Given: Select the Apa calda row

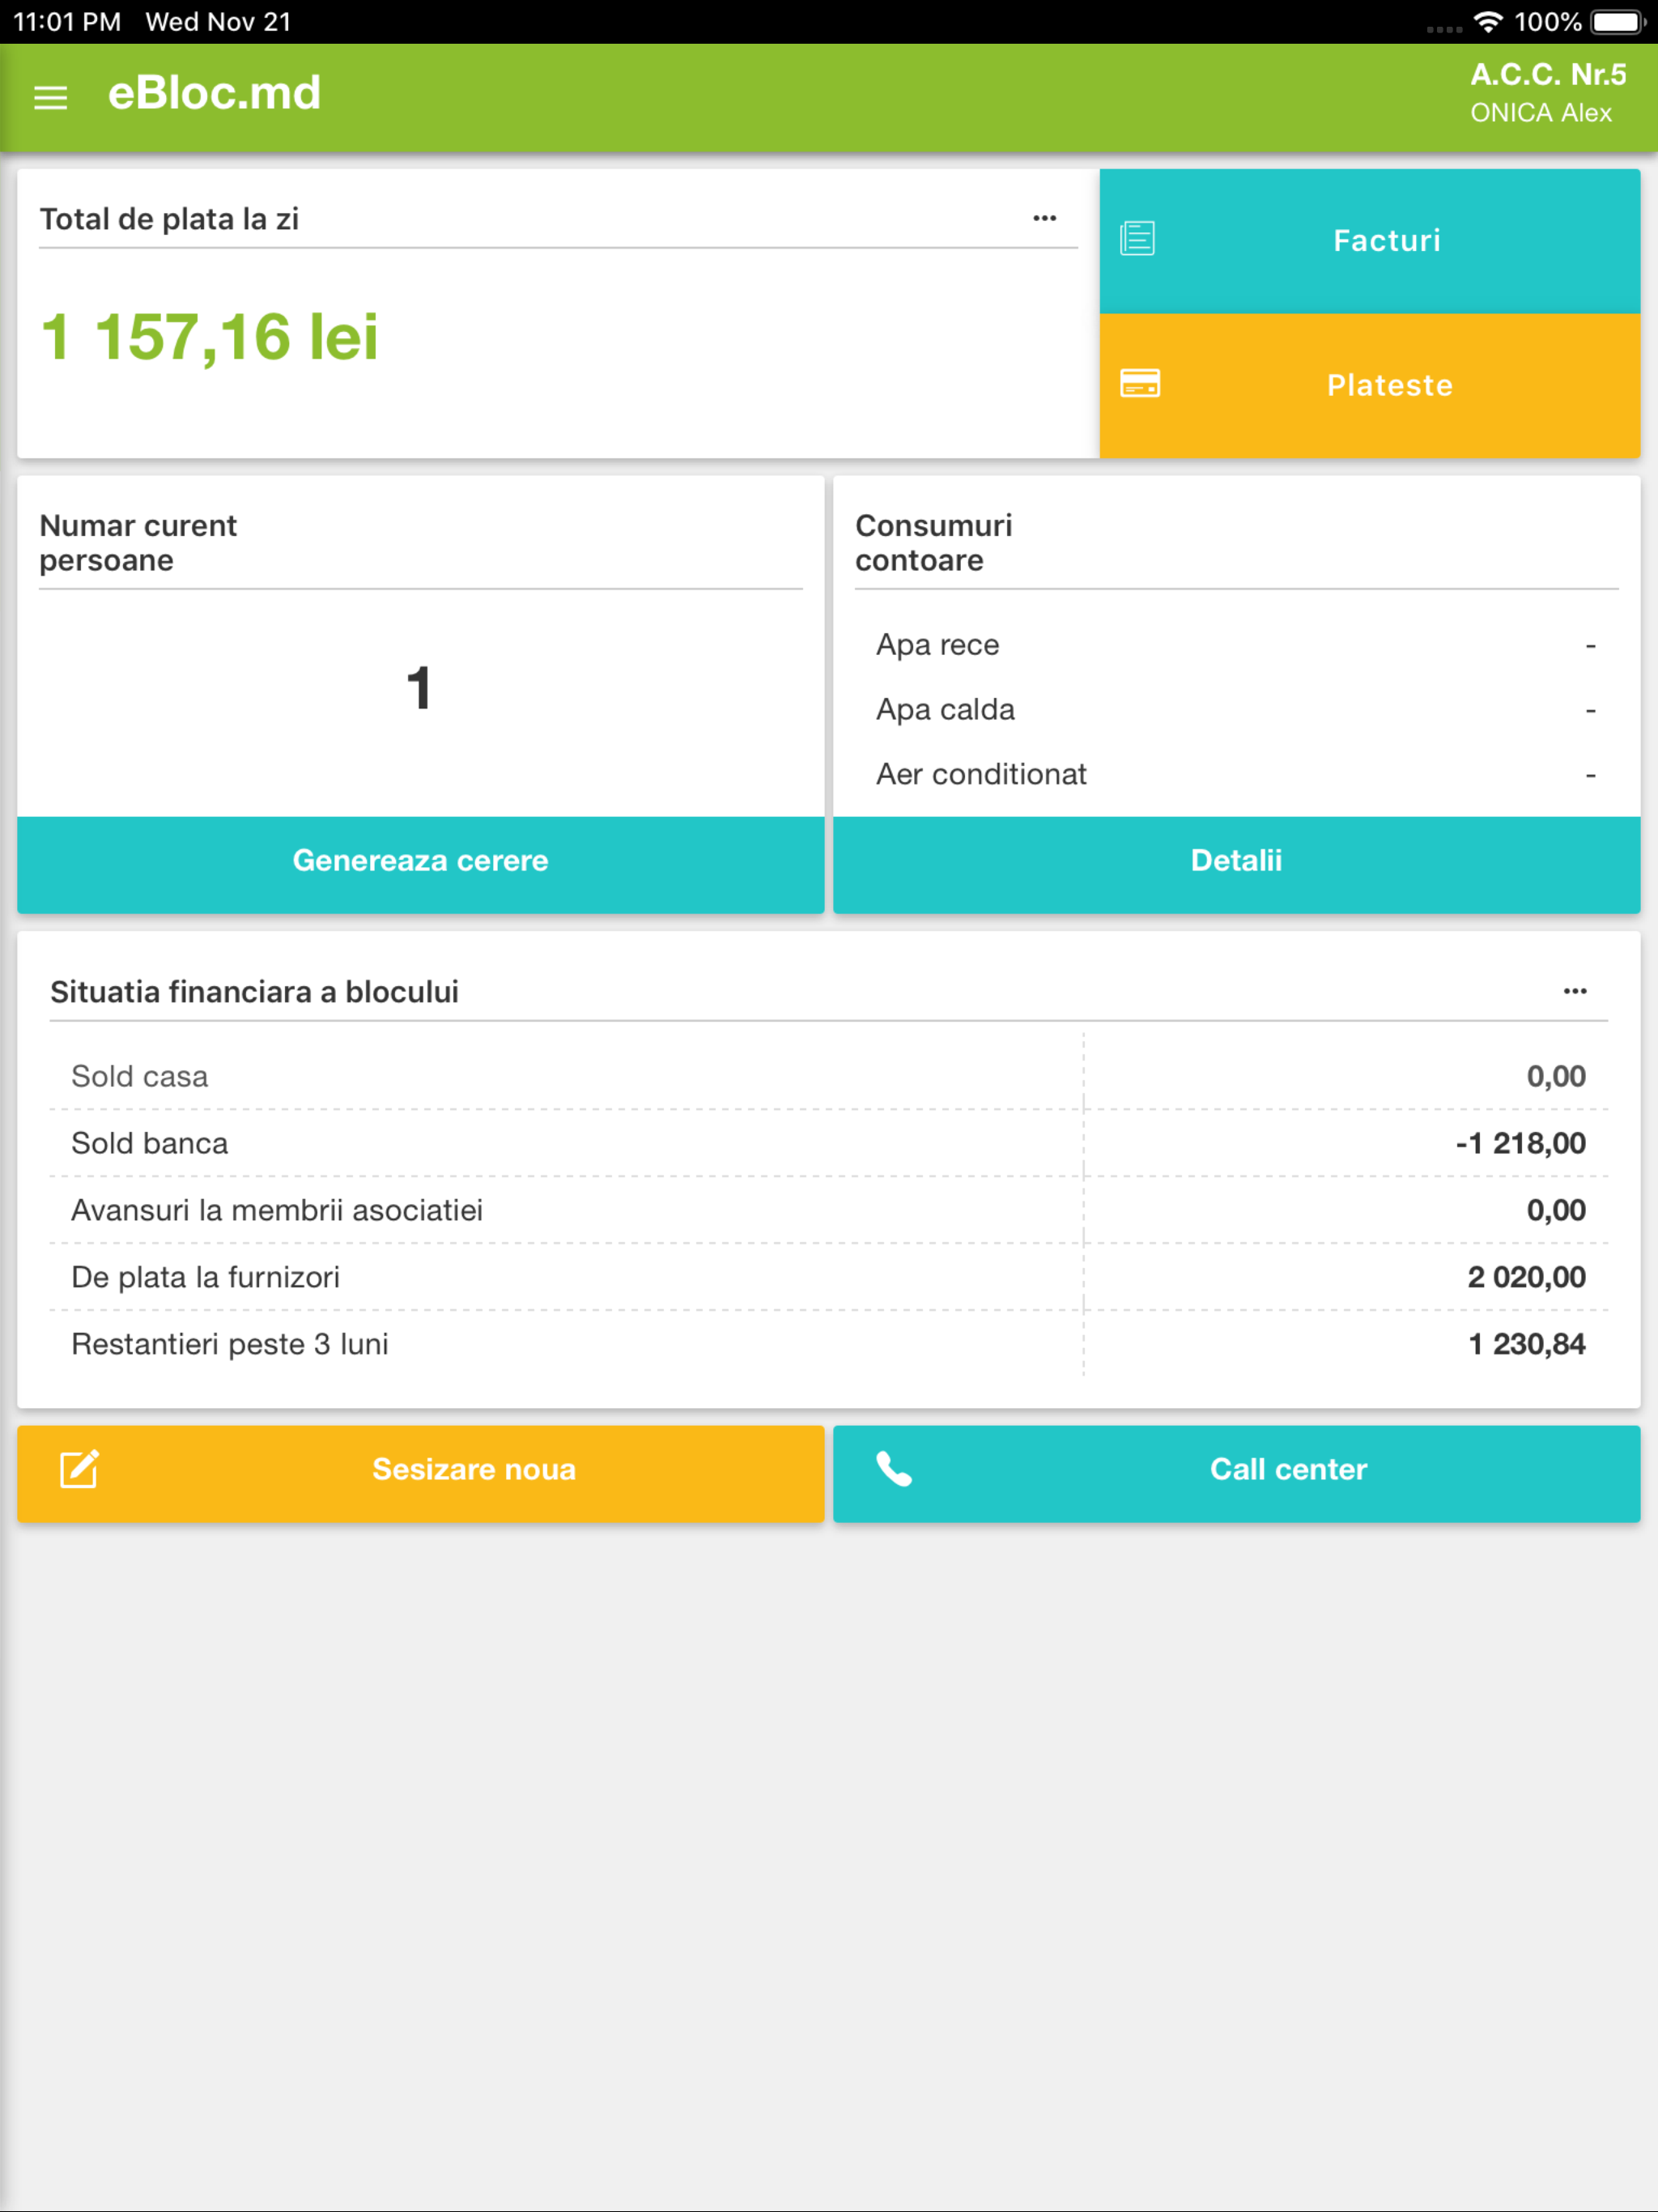Looking at the screenshot, I should coord(1236,710).
